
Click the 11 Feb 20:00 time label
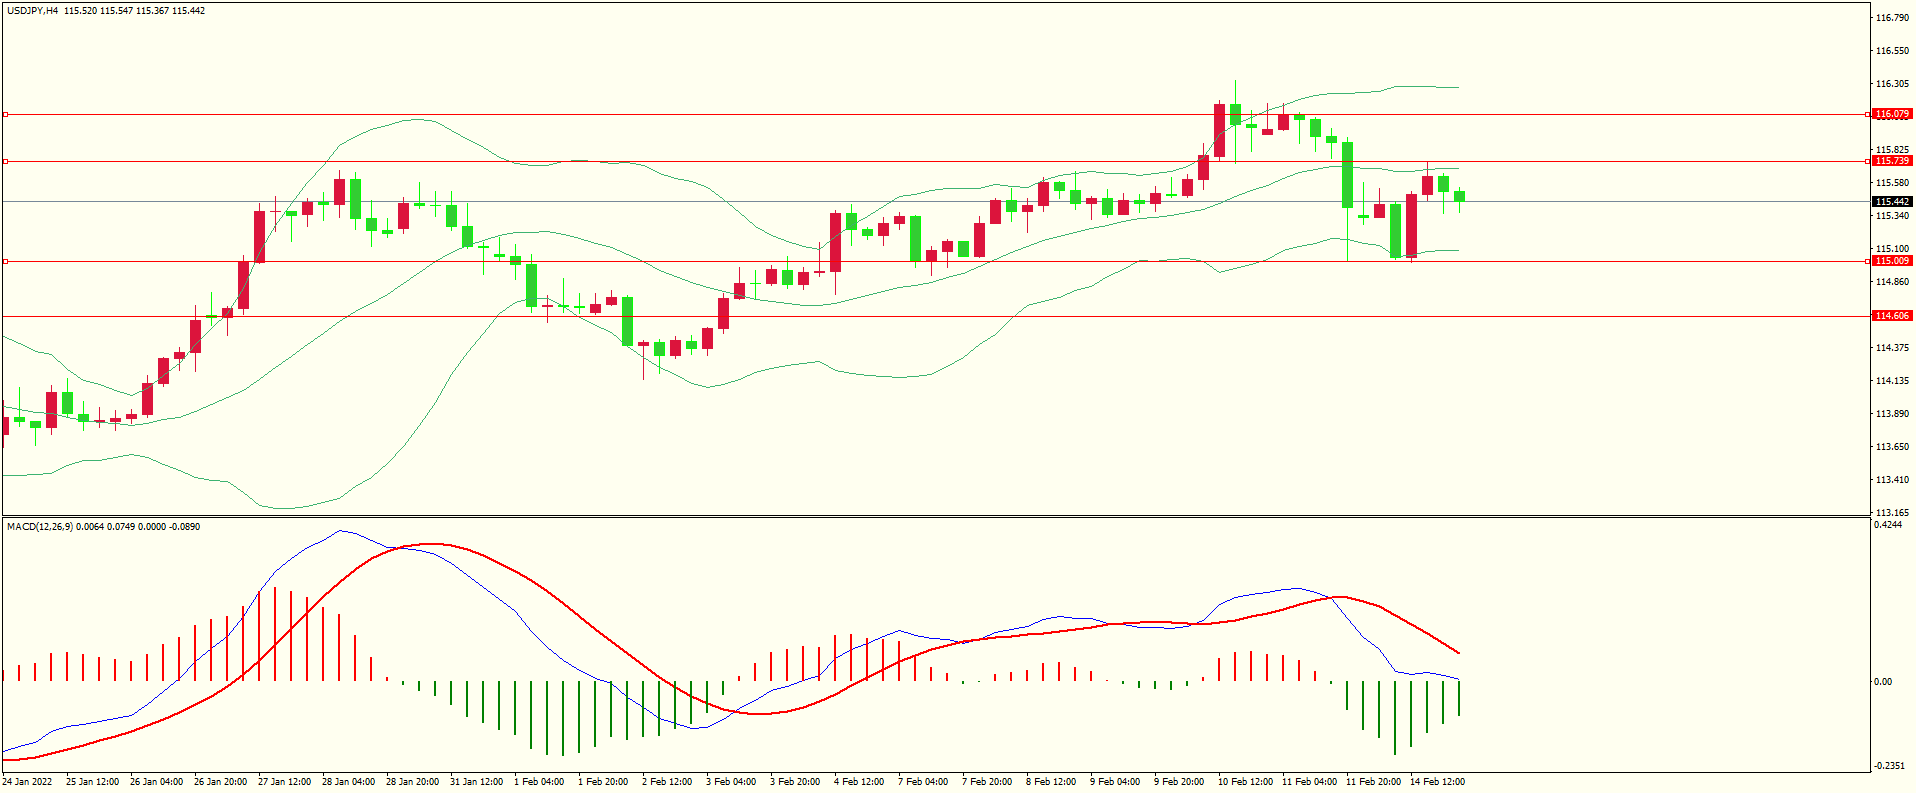click(x=1373, y=782)
